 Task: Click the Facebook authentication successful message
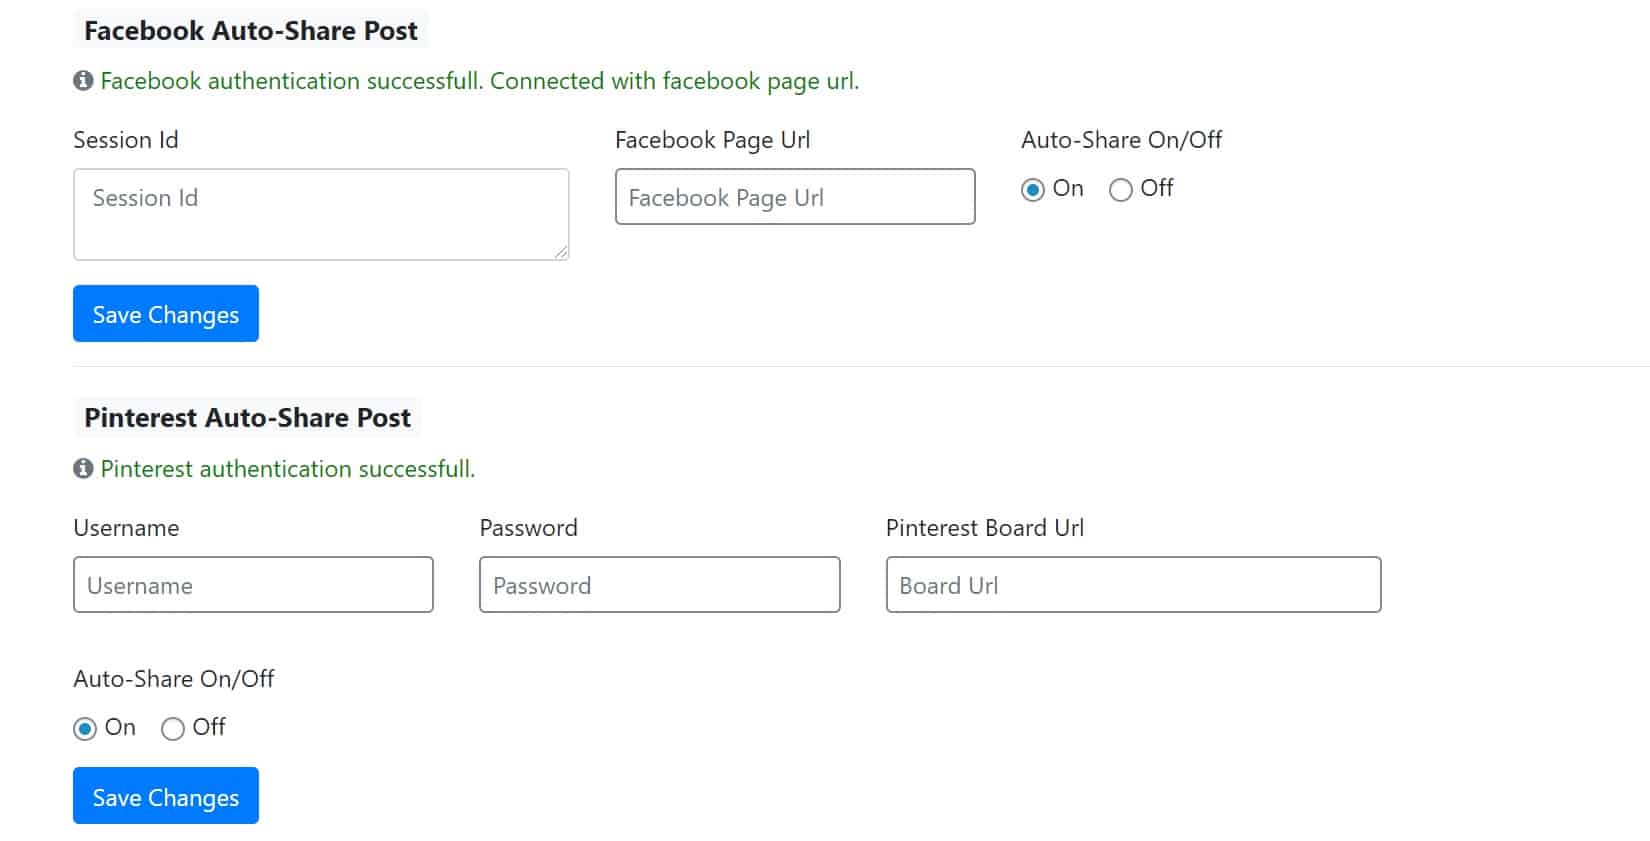click(480, 81)
